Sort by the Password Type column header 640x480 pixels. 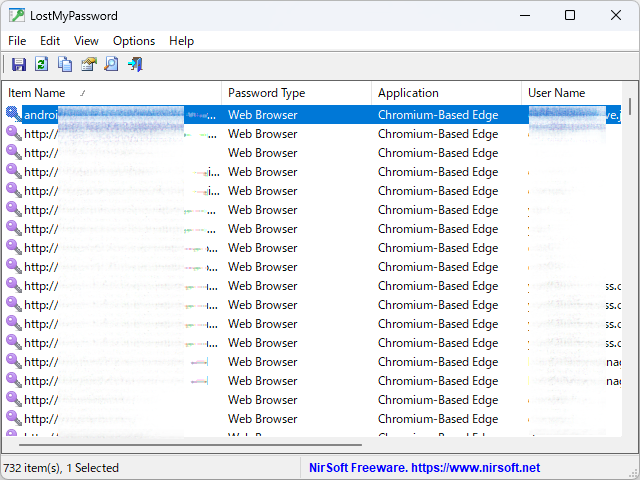(x=295, y=93)
